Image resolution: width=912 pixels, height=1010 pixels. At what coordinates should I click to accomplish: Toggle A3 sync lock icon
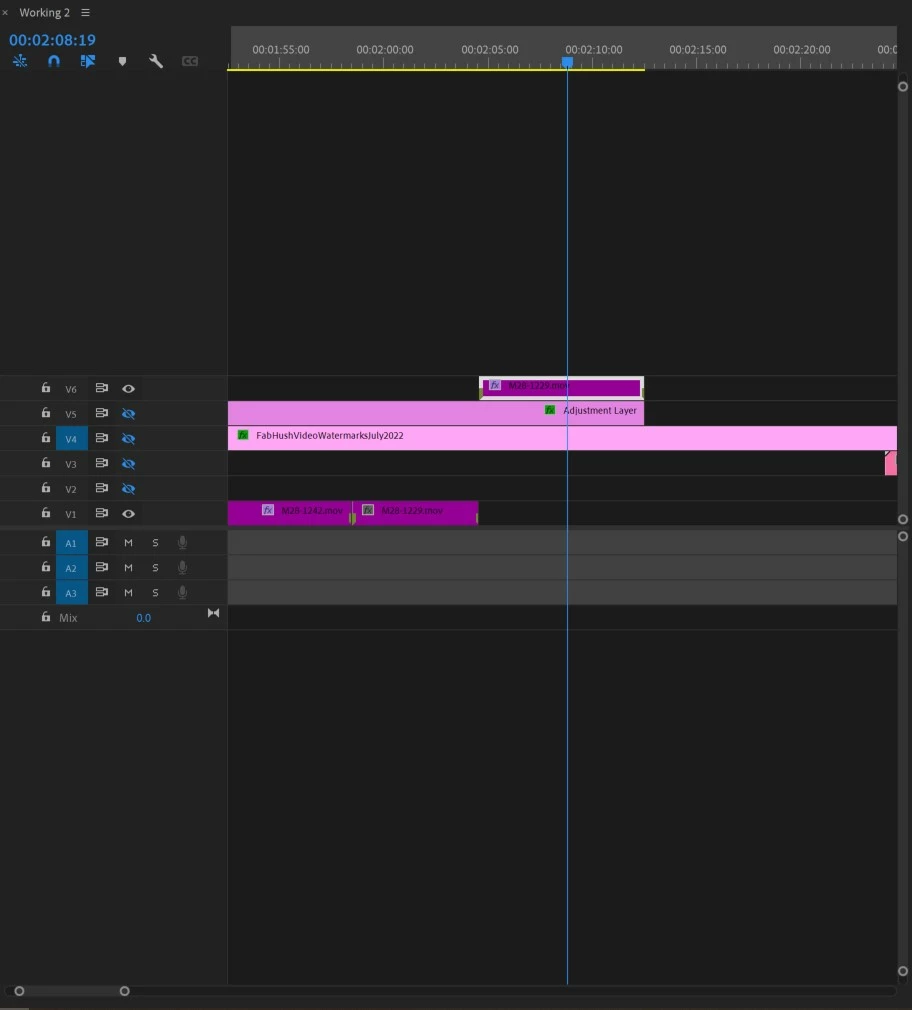[102, 593]
